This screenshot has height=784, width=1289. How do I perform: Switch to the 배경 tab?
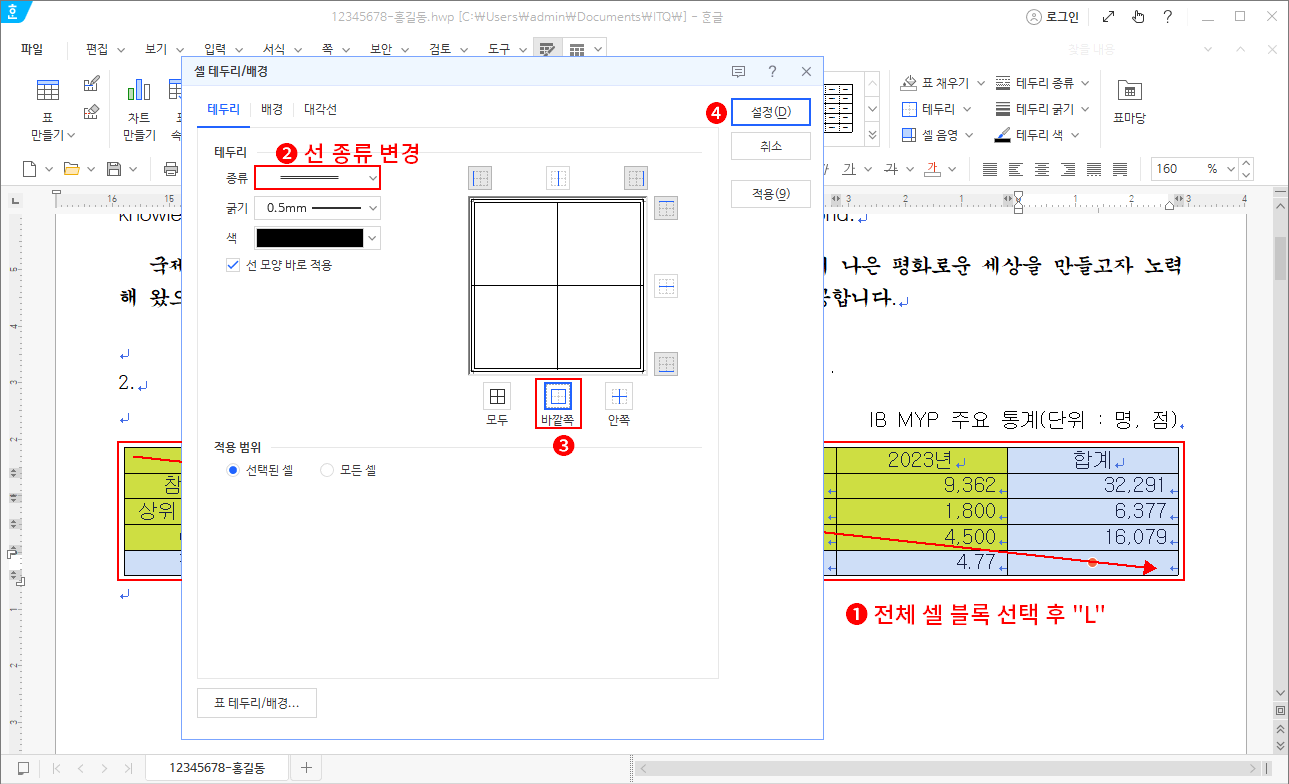[x=272, y=109]
